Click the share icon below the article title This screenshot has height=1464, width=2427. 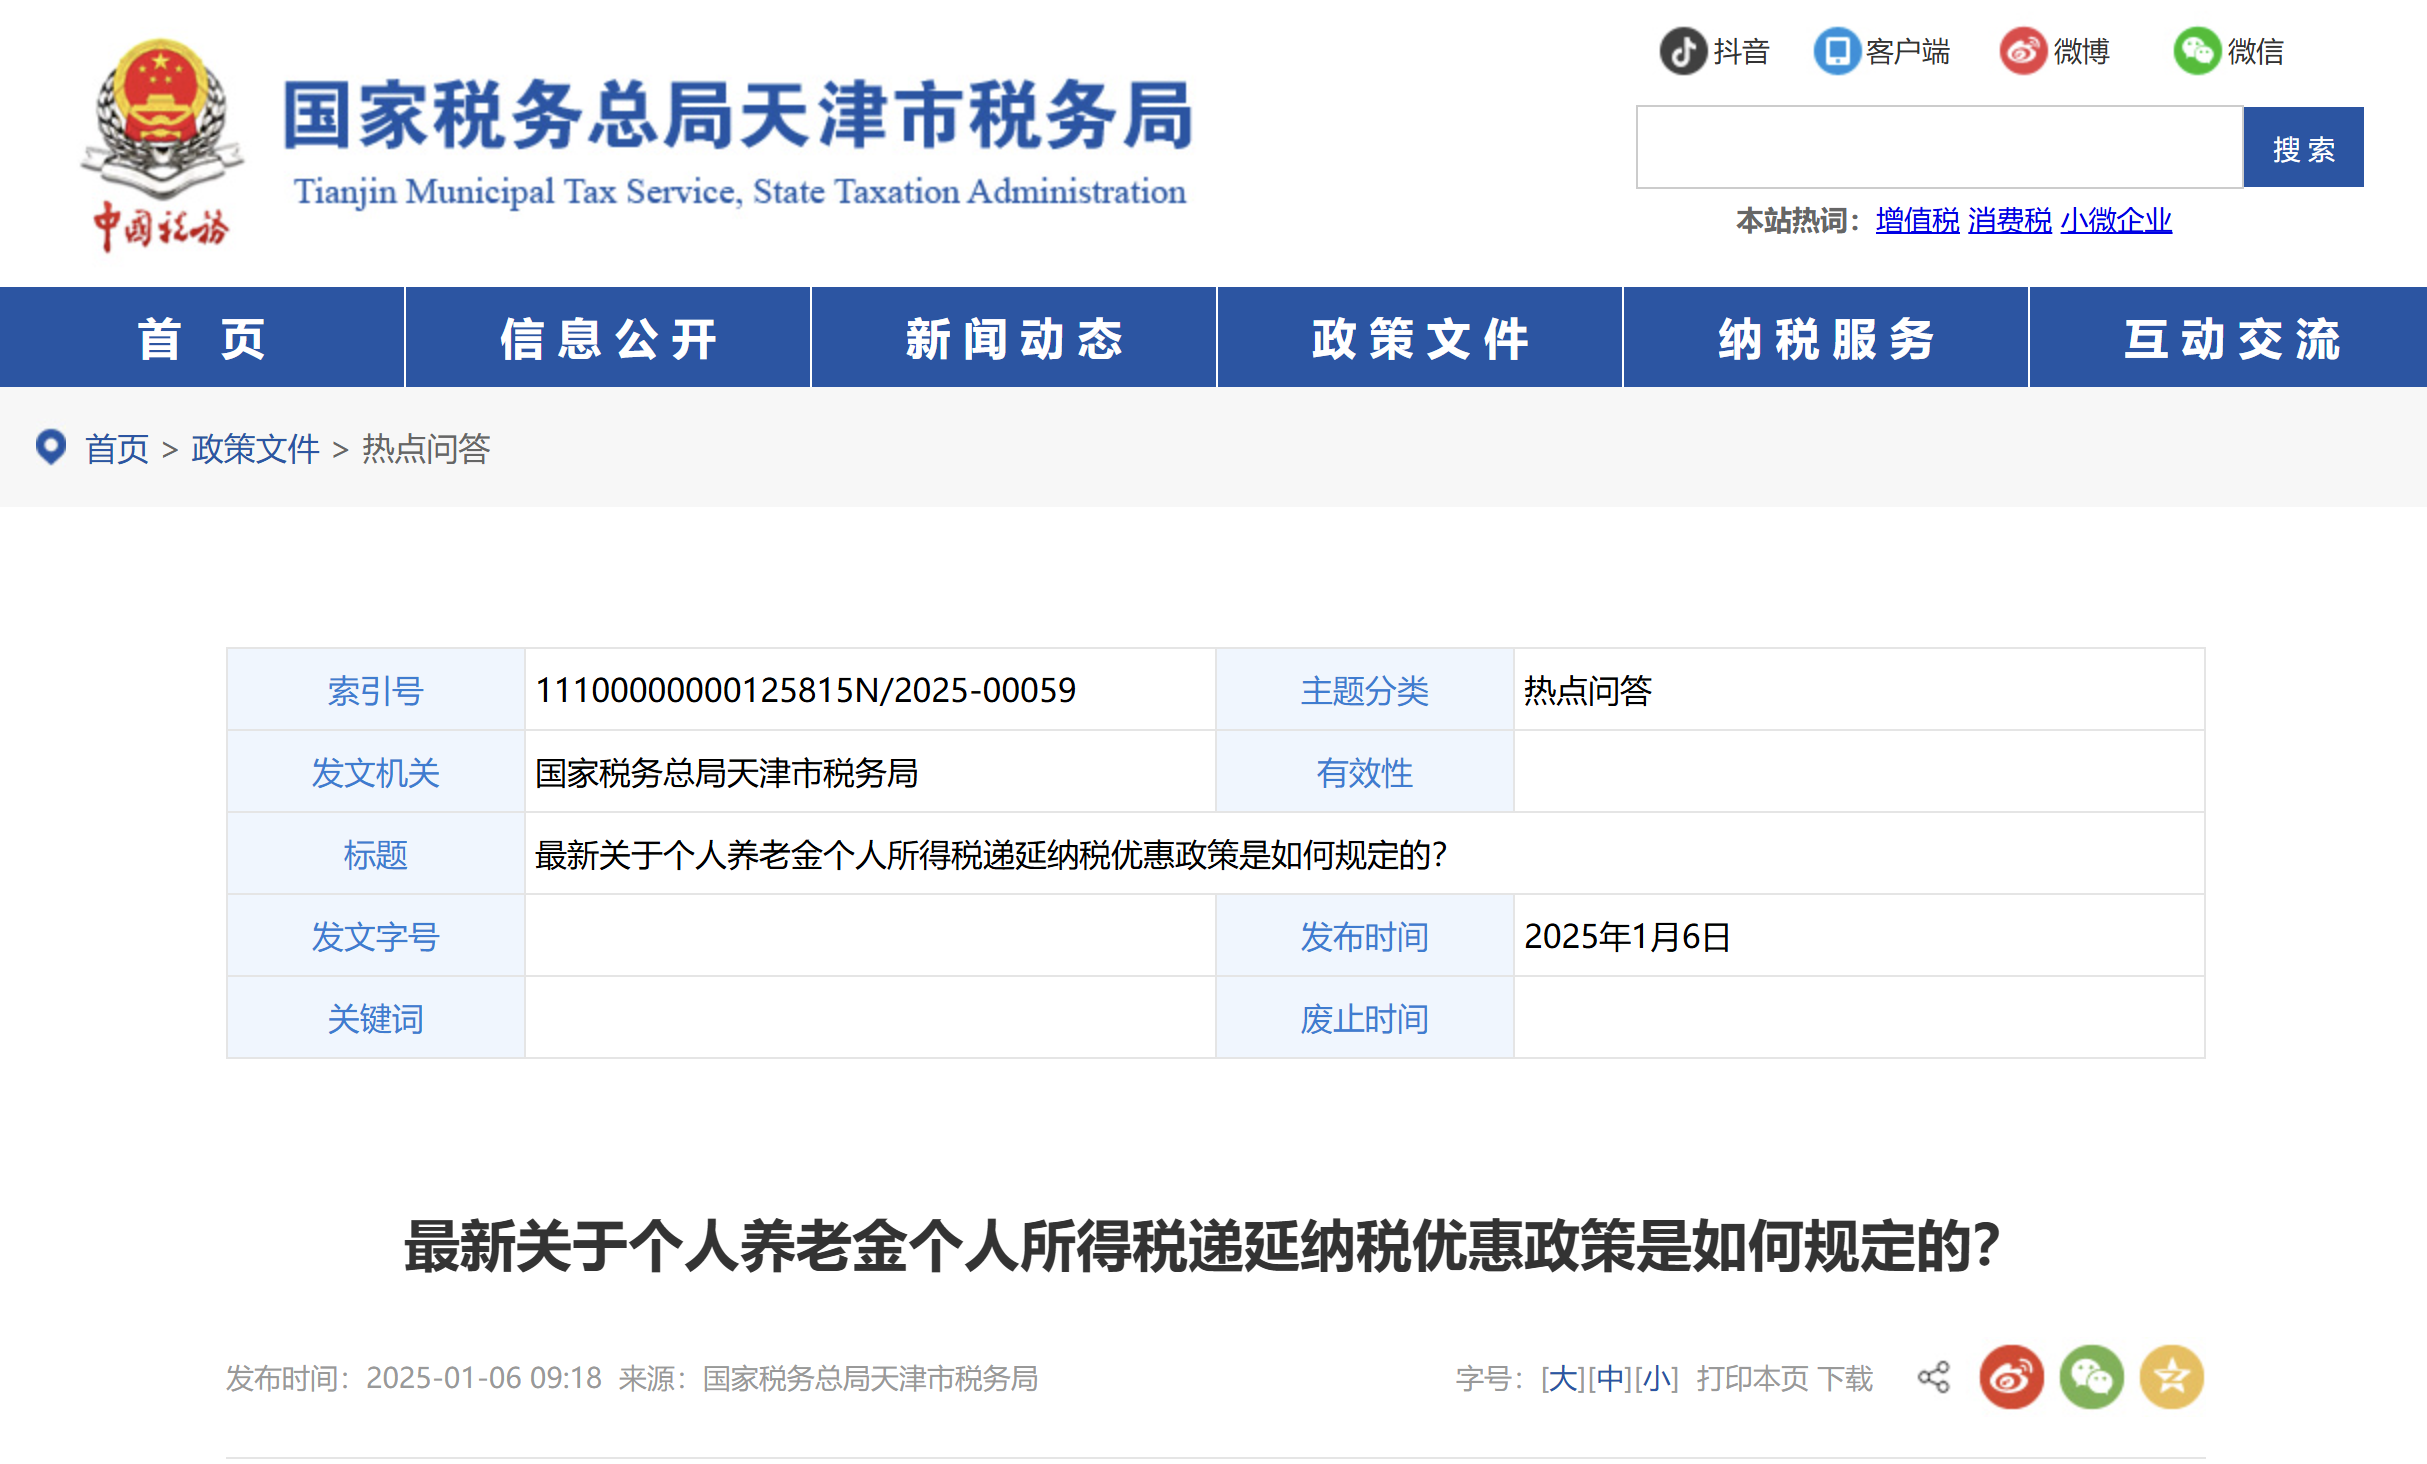pos(1934,1376)
